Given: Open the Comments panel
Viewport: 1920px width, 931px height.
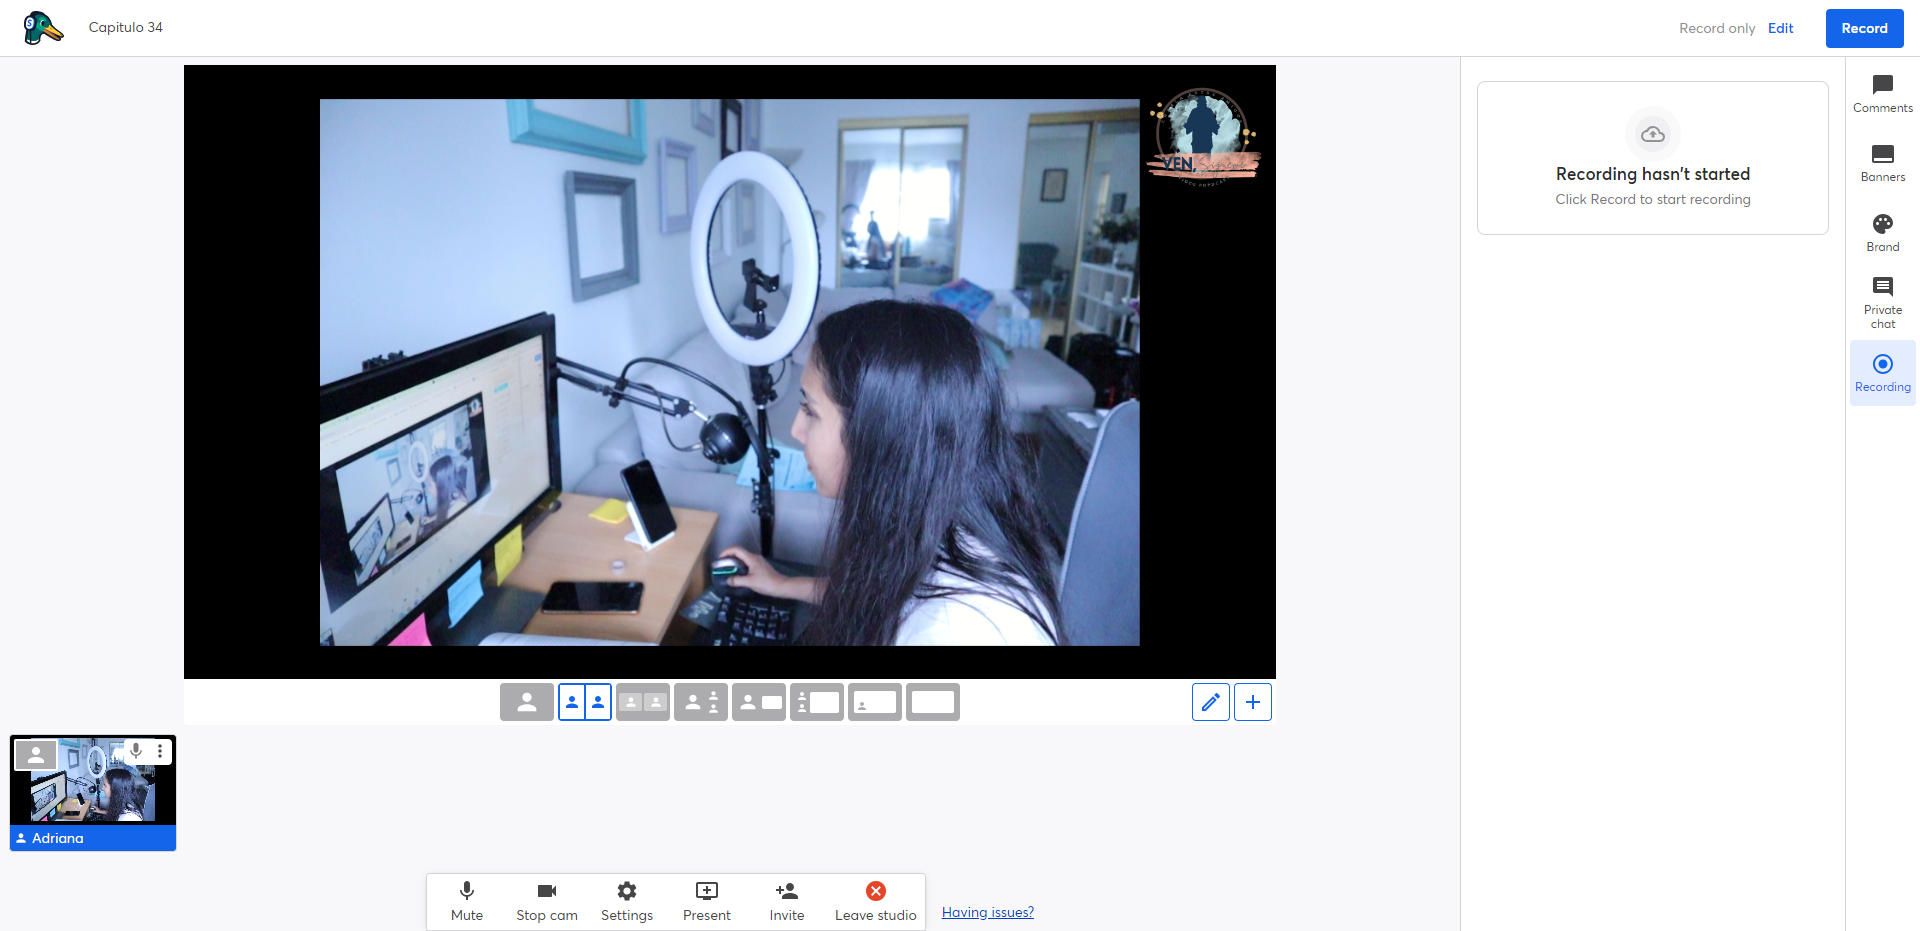Looking at the screenshot, I should pyautogui.click(x=1882, y=94).
